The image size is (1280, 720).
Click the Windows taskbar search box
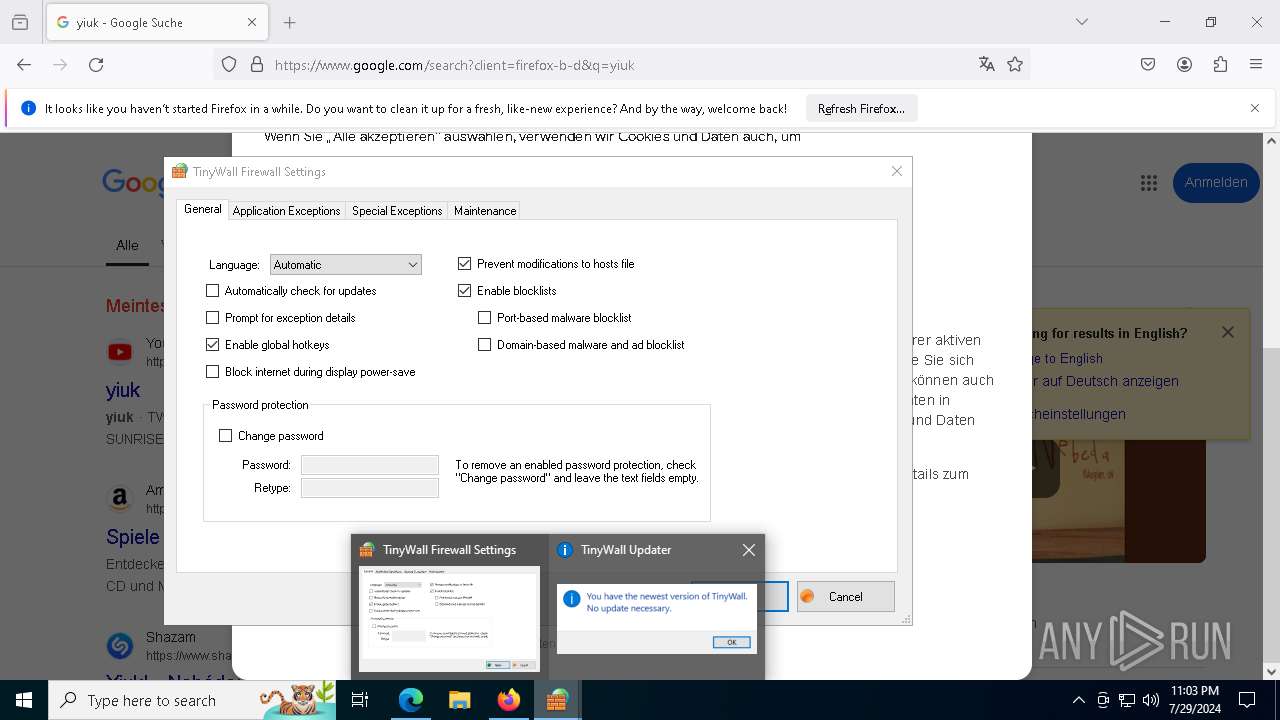coord(194,700)
